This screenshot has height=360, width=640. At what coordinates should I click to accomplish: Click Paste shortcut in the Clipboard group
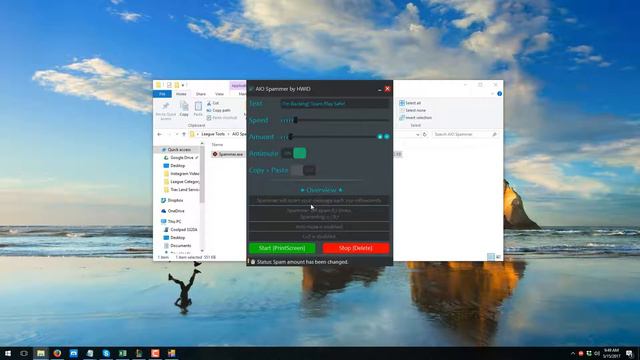(x=222, y=118)
